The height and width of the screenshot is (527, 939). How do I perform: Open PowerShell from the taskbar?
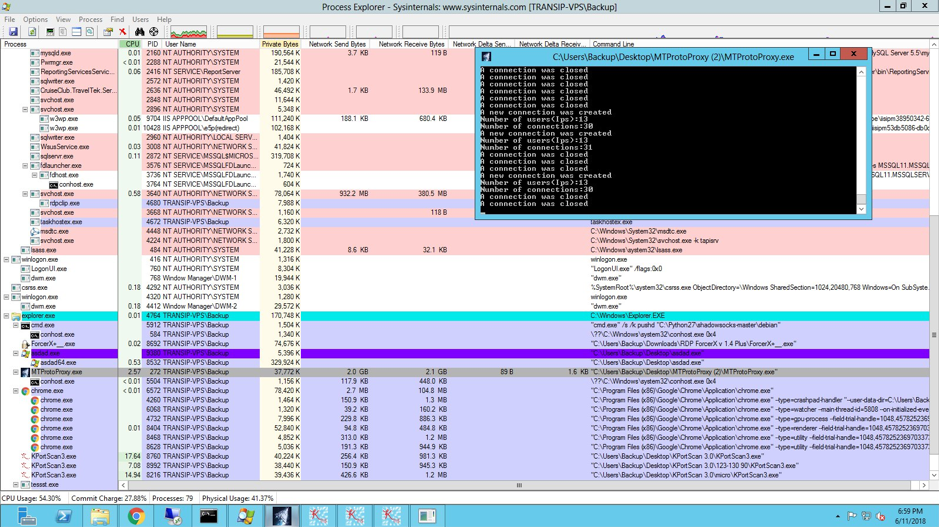click(63, 516)
